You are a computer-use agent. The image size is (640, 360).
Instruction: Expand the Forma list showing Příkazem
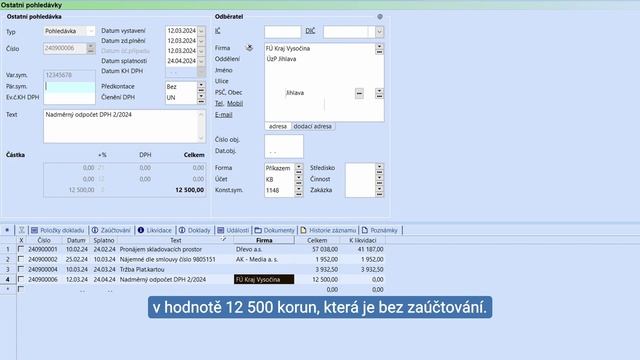click(299, 168)
